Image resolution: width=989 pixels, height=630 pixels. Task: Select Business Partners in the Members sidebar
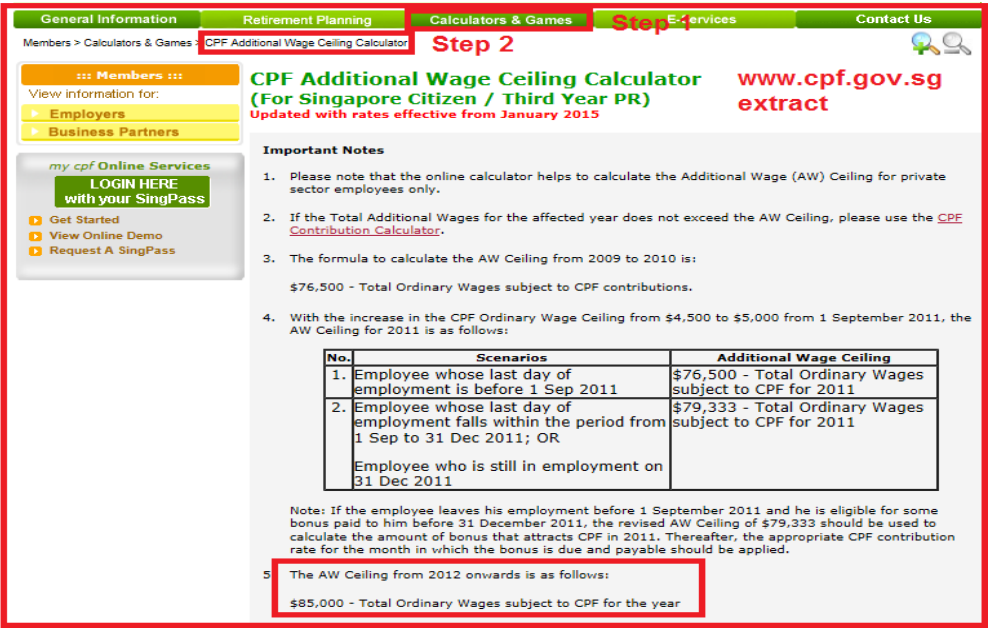click(113, 131)
